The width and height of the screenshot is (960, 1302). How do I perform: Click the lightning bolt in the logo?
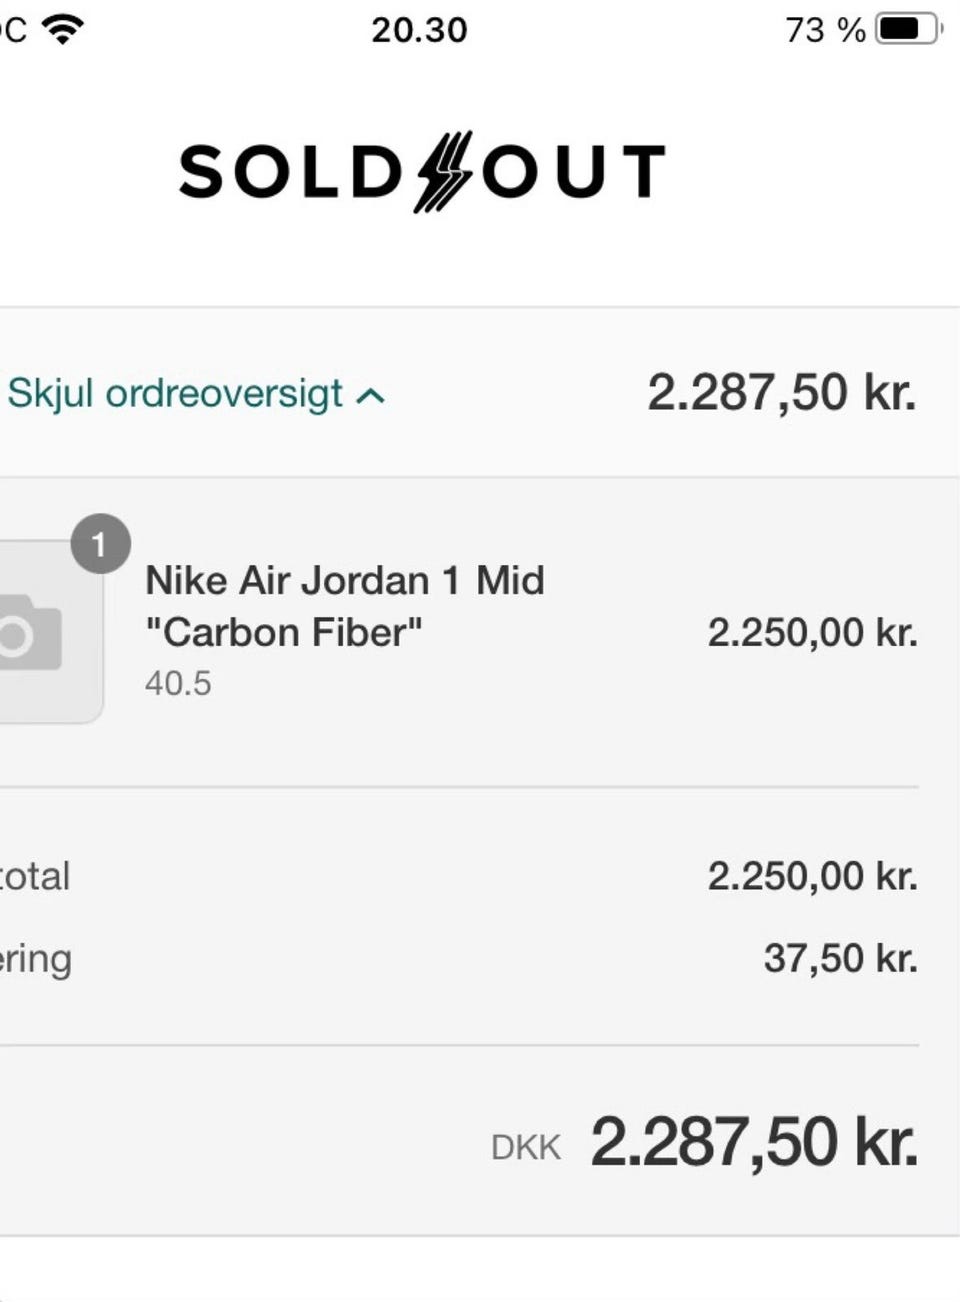(443, 171)
